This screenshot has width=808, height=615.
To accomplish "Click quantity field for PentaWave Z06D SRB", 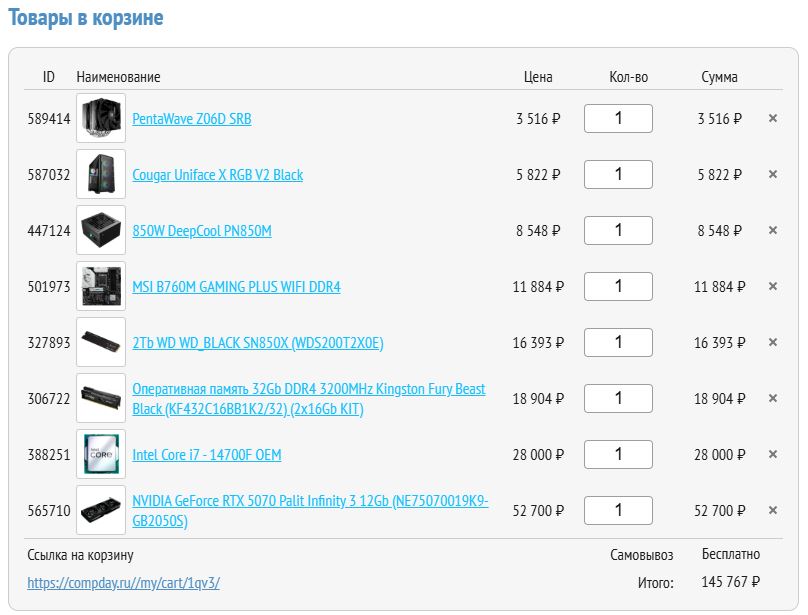I will pyautogui.click(x=618, y=119).
